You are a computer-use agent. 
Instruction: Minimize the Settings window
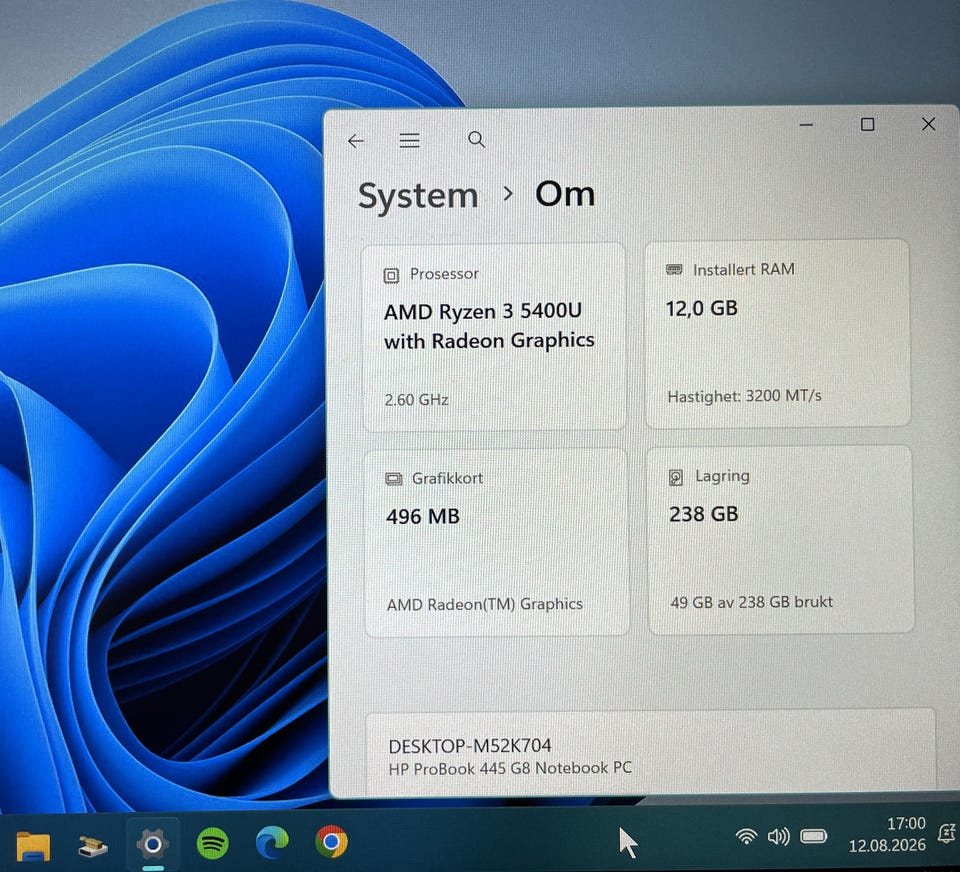coord(806,125)
